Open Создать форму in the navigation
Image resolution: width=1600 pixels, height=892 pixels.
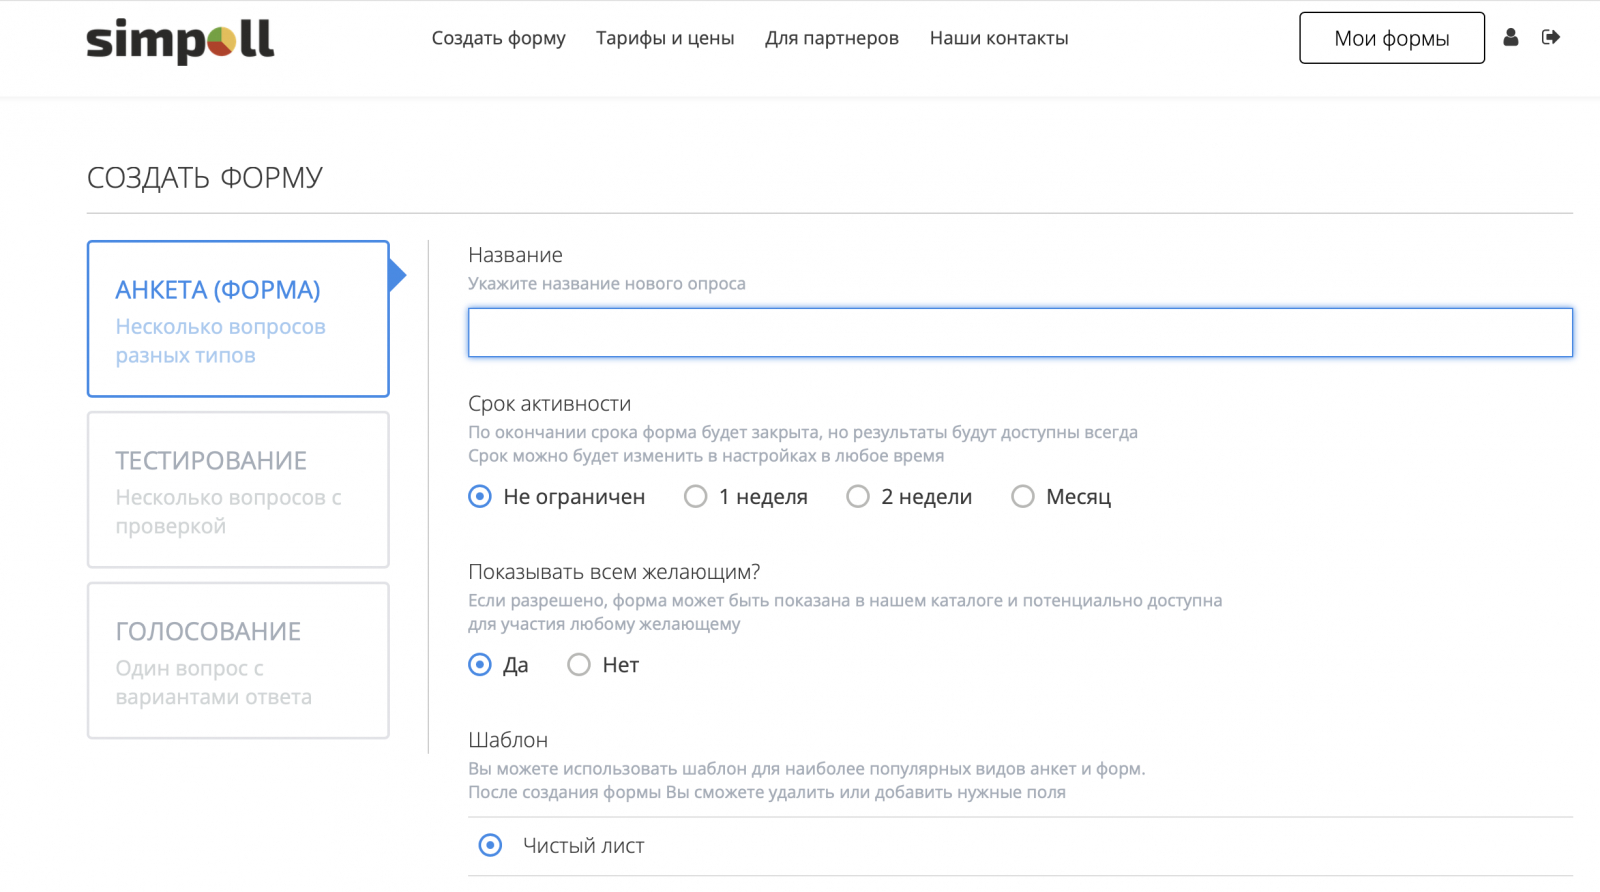[498, 38]
